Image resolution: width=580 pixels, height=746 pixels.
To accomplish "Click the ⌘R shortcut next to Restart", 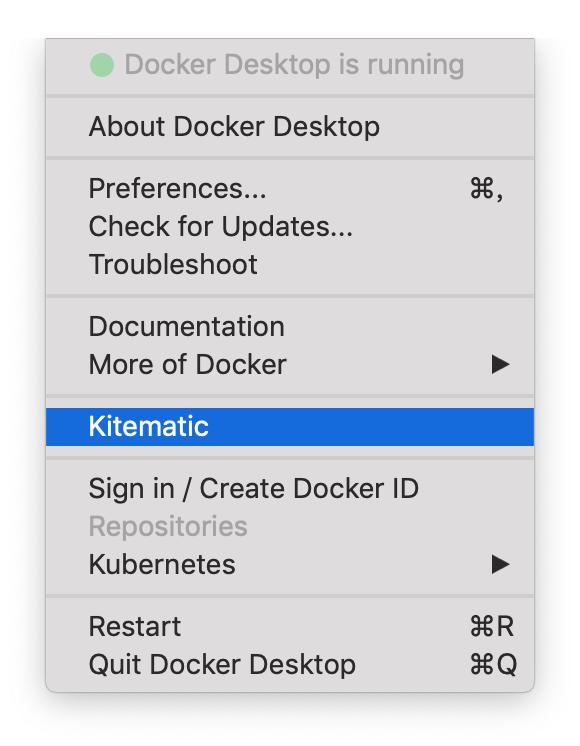I will tap(492, 627).
